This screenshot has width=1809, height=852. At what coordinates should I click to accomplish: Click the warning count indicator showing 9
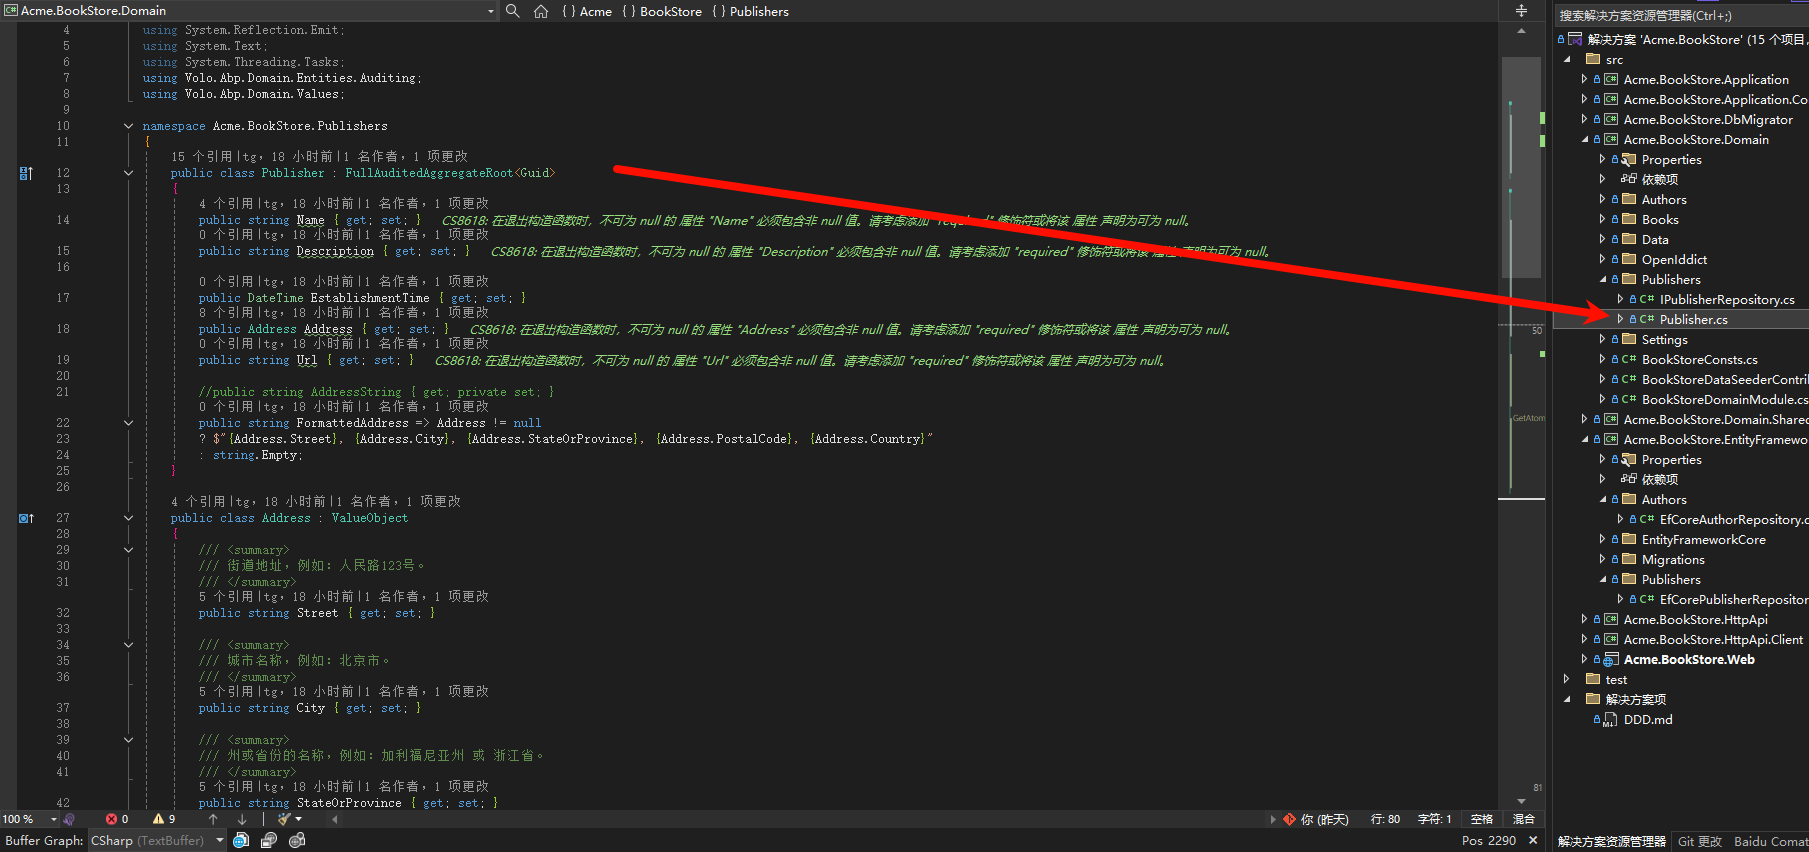164,819
